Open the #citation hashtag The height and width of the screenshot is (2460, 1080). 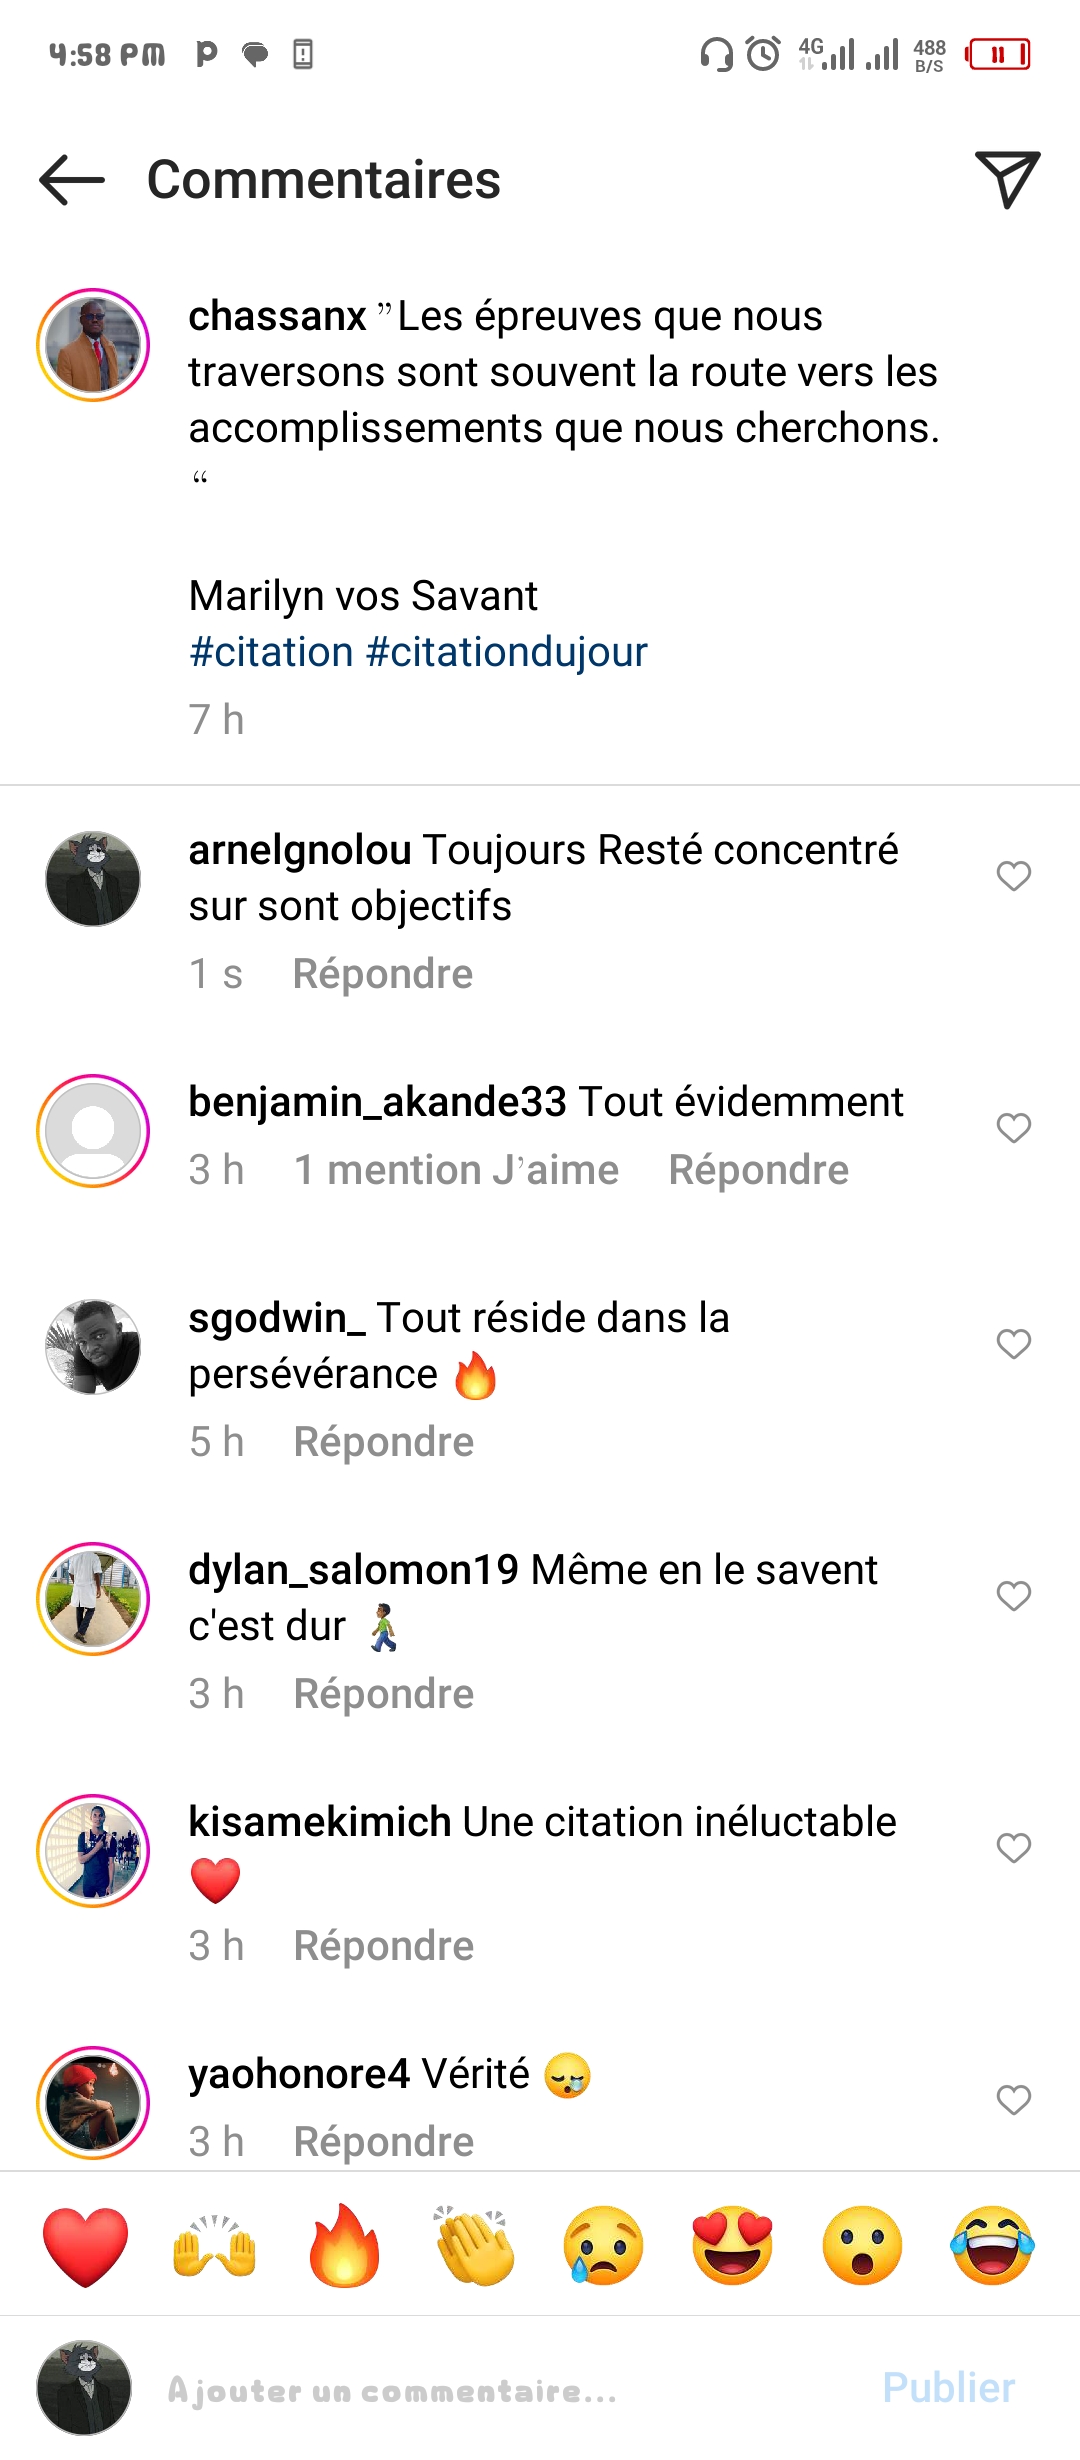click(271, 652)
